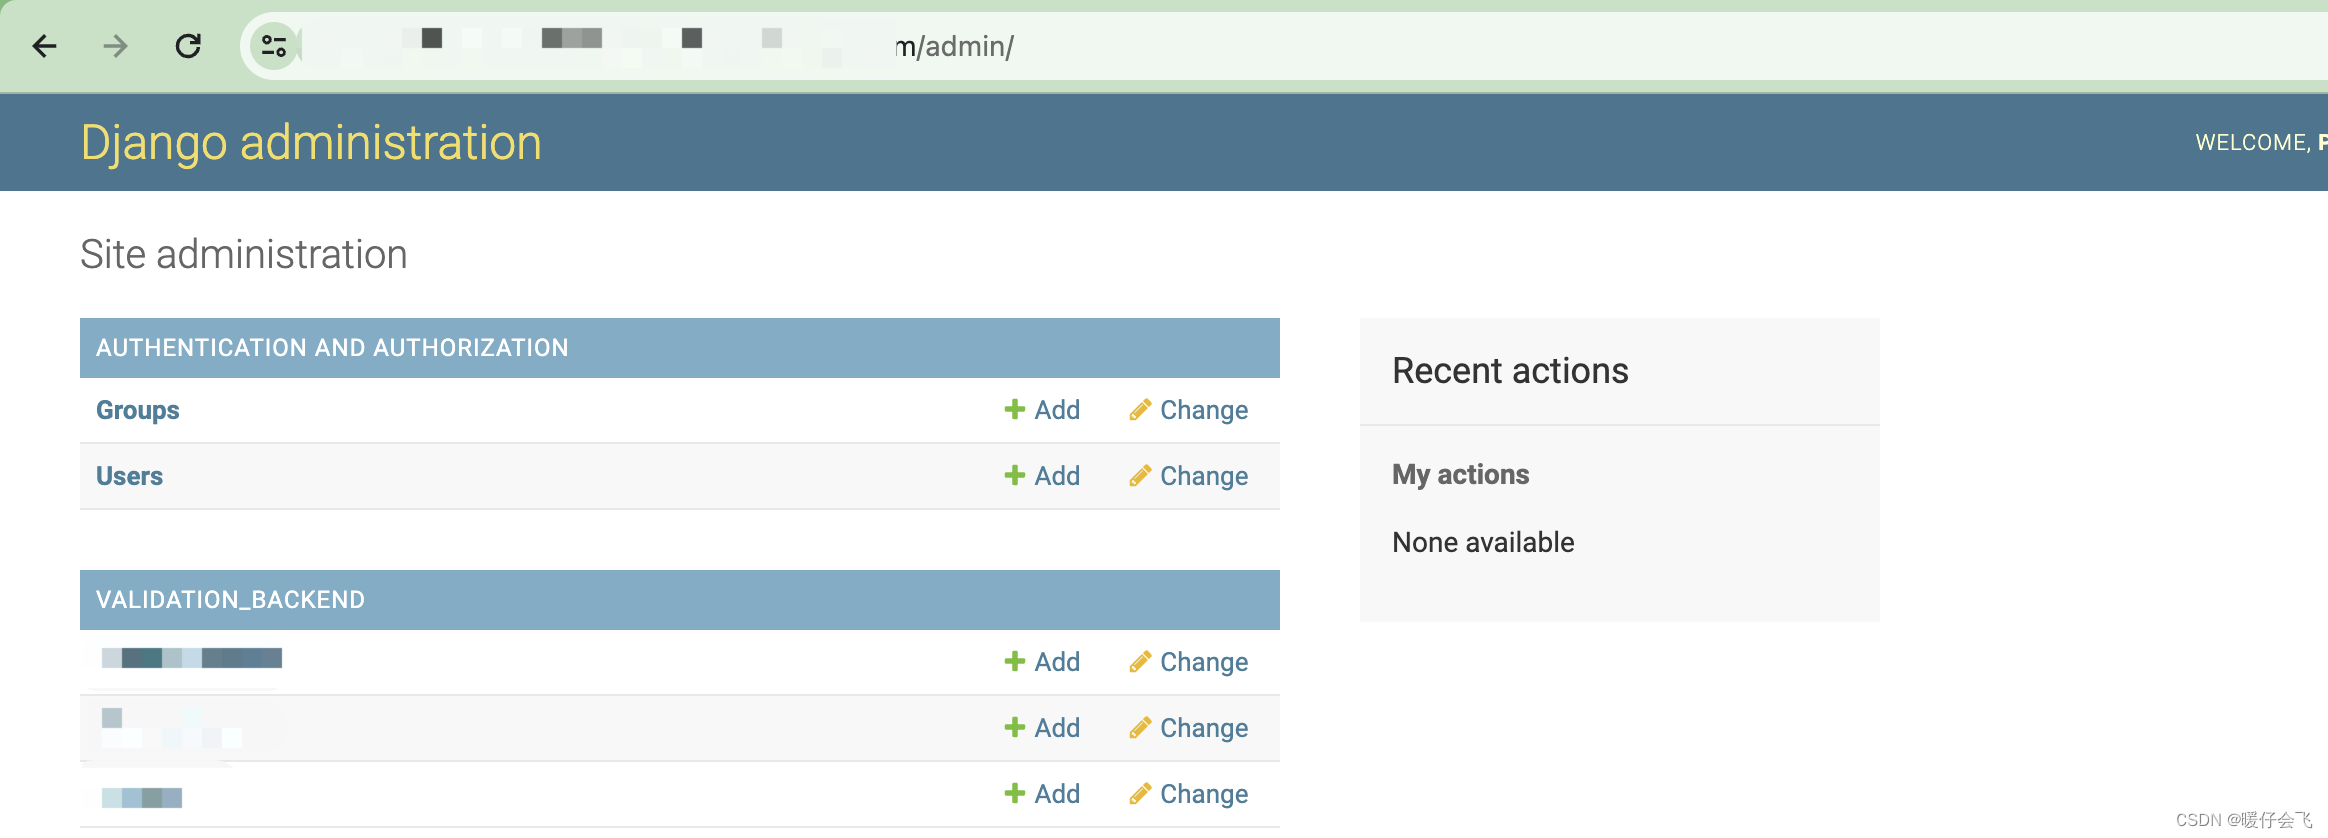Screen dimensions: 2328x838
Task: Click Add in first VALIDATION_BACKEND row
Action: 1057,662
